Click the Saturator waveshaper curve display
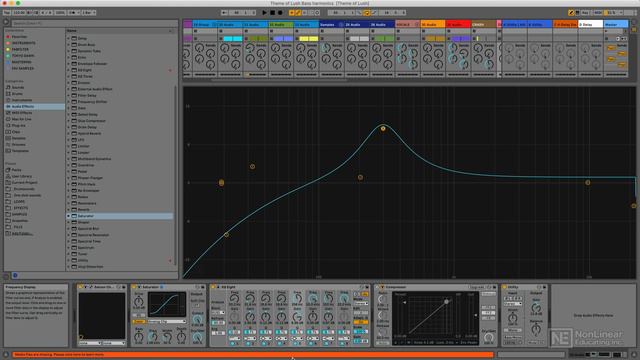Image resolution: width=640 pixels, height=360 pixels. pyautogui.click(x=167, y=304)
